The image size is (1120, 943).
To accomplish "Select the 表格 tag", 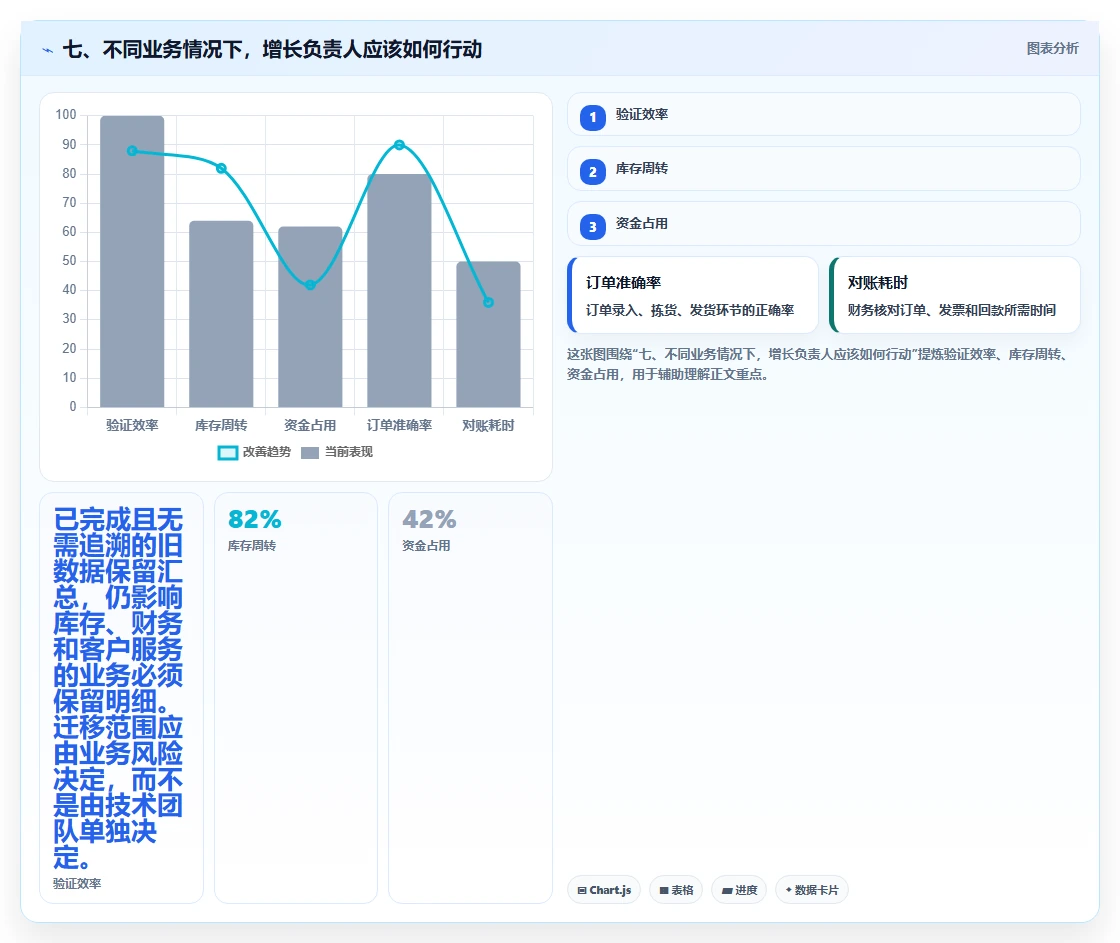I will [676, 890].
